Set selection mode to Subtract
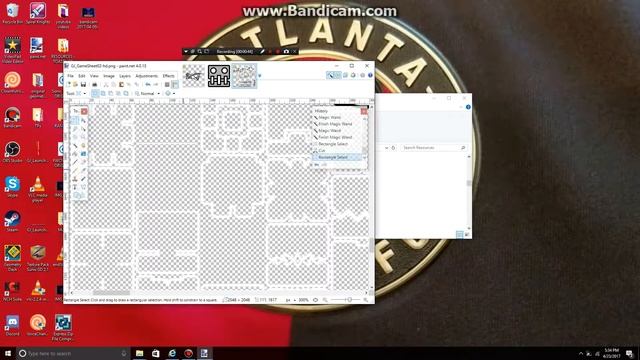Viewport: 640px width, 360px height. pyautogui.click(x=110, y=93)
